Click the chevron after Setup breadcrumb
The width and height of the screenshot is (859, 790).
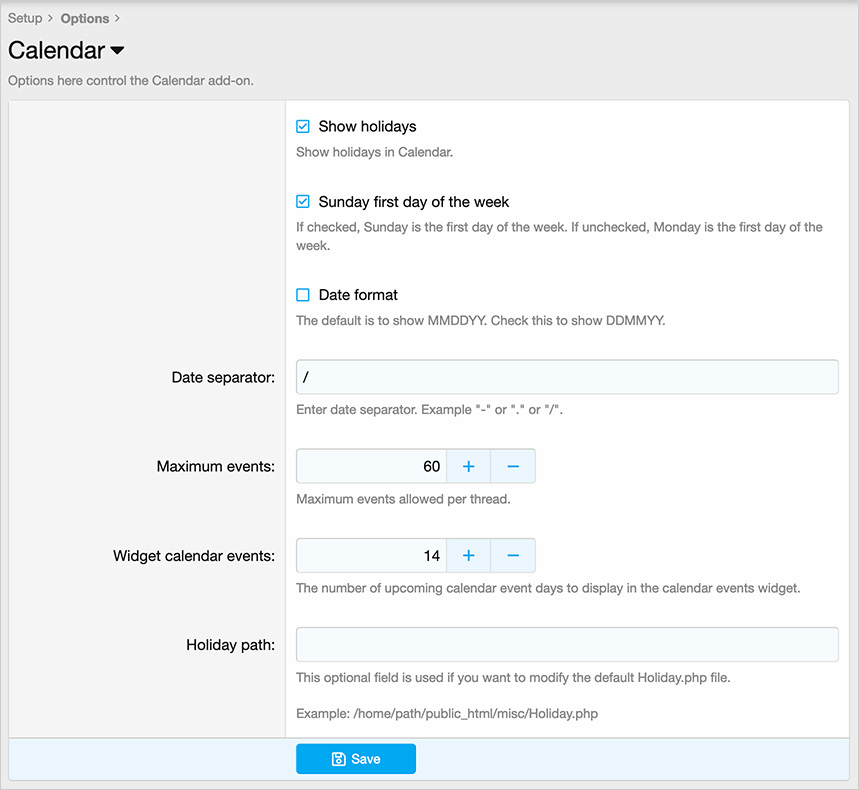(x=50, y=18)
